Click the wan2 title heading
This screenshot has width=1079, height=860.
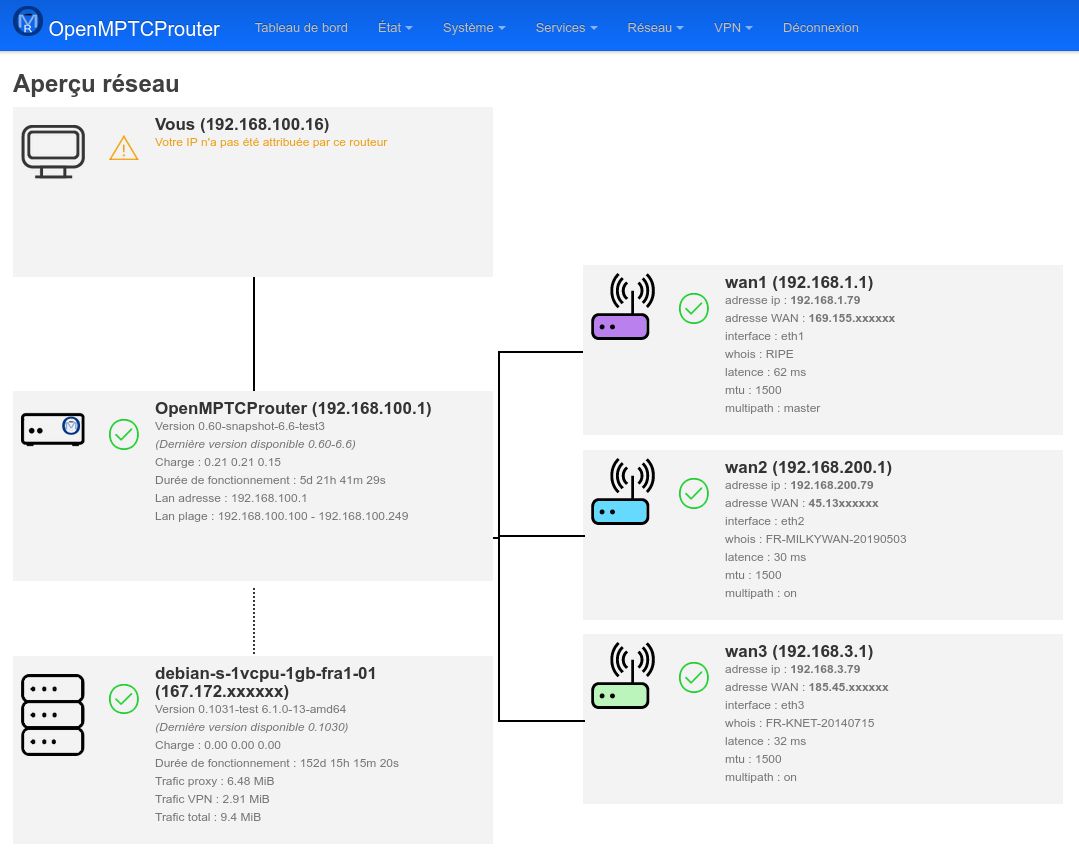[x=808, y=467]
